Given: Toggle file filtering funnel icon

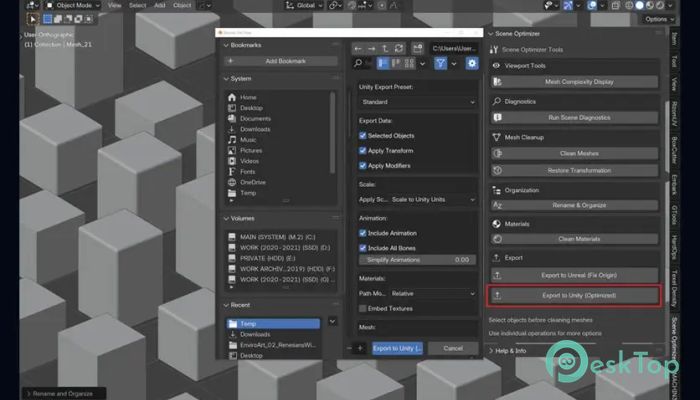Looking at the screenshot, I should 441,63.
